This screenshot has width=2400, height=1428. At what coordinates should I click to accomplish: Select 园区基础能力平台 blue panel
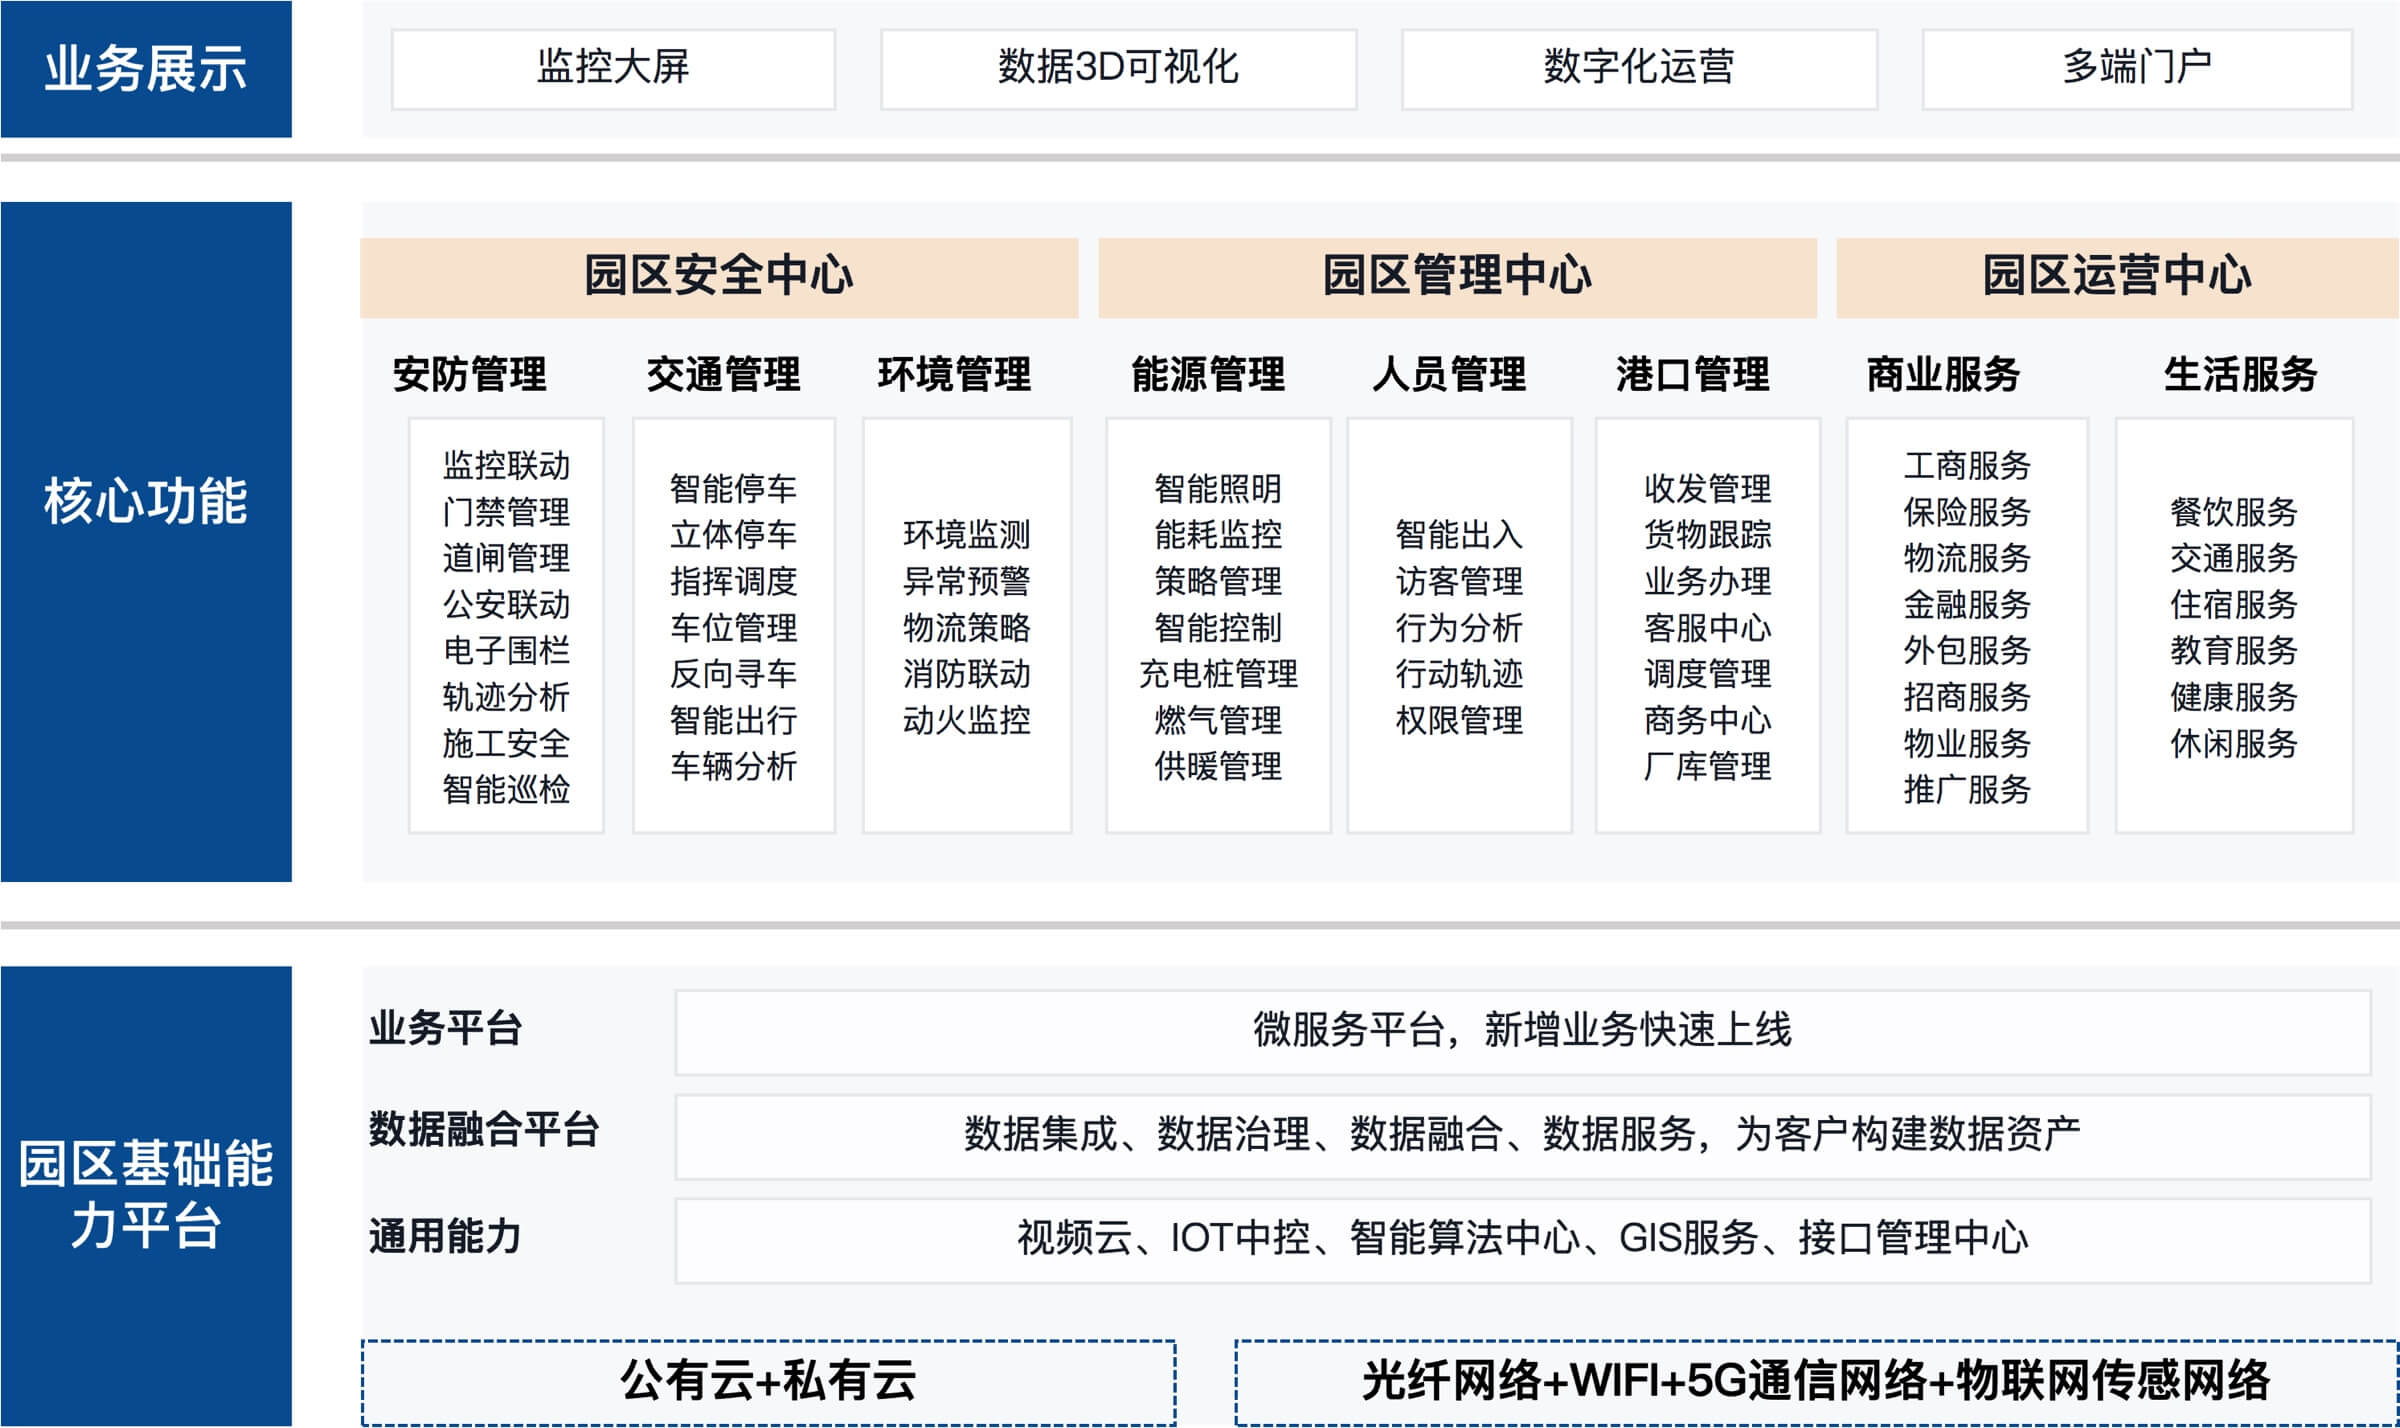click(x=146, y=1195)
